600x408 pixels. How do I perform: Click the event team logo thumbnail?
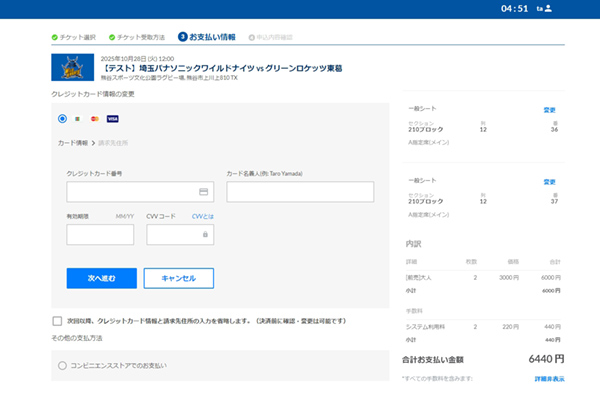click(x=73, y=67)
